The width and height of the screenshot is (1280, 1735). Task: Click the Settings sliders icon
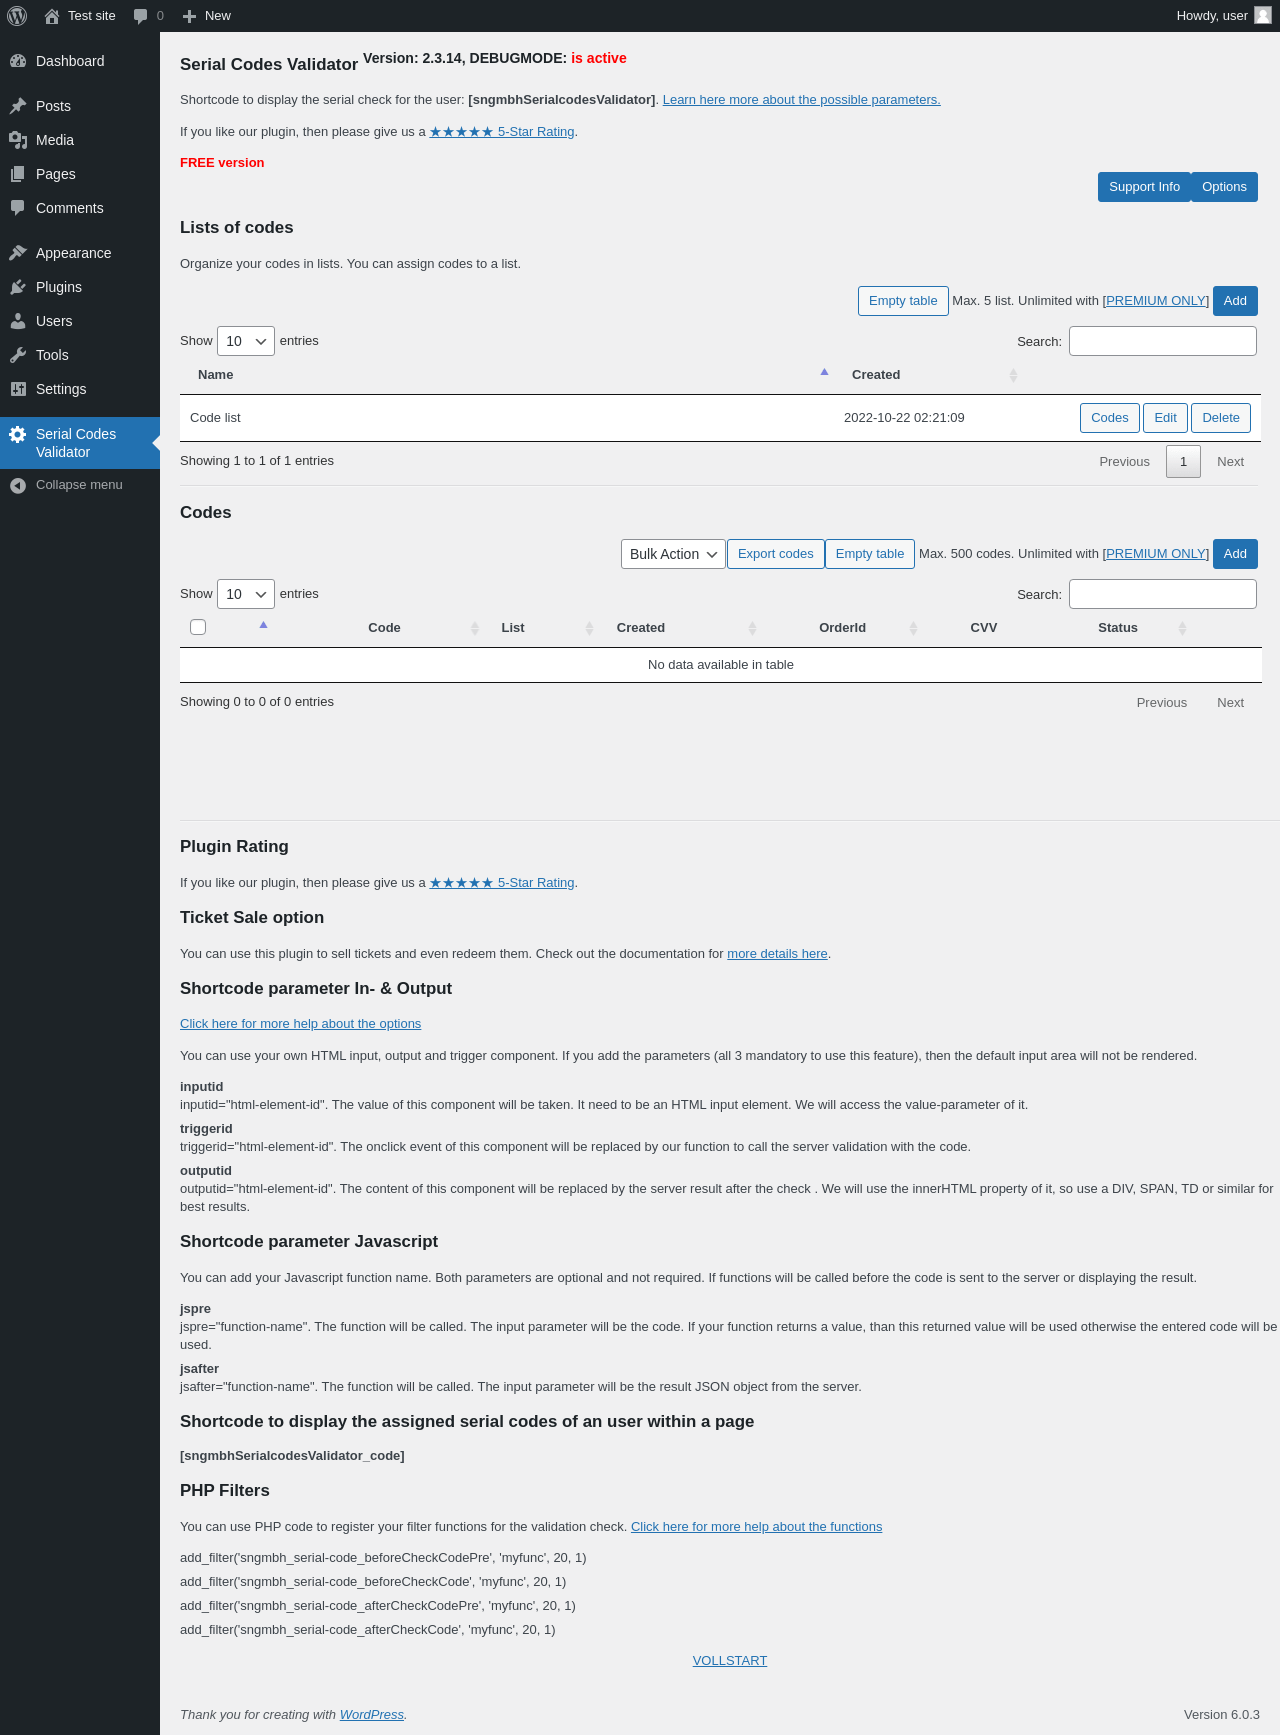(x=18, y=389)
